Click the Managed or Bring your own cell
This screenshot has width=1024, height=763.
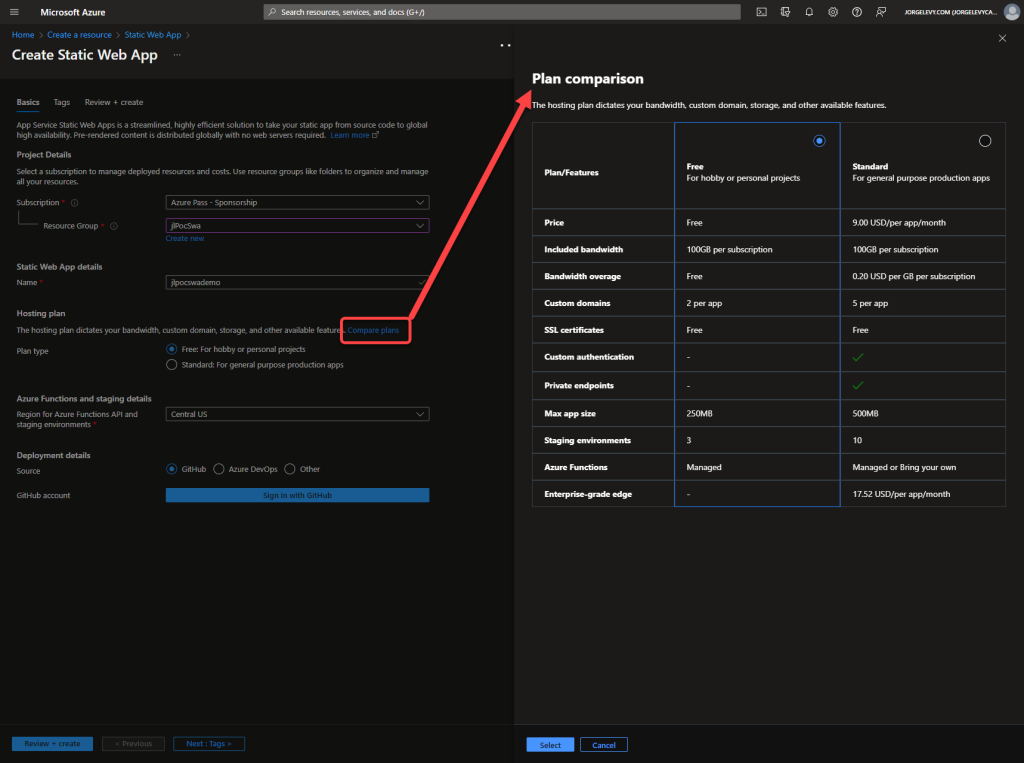923,467
